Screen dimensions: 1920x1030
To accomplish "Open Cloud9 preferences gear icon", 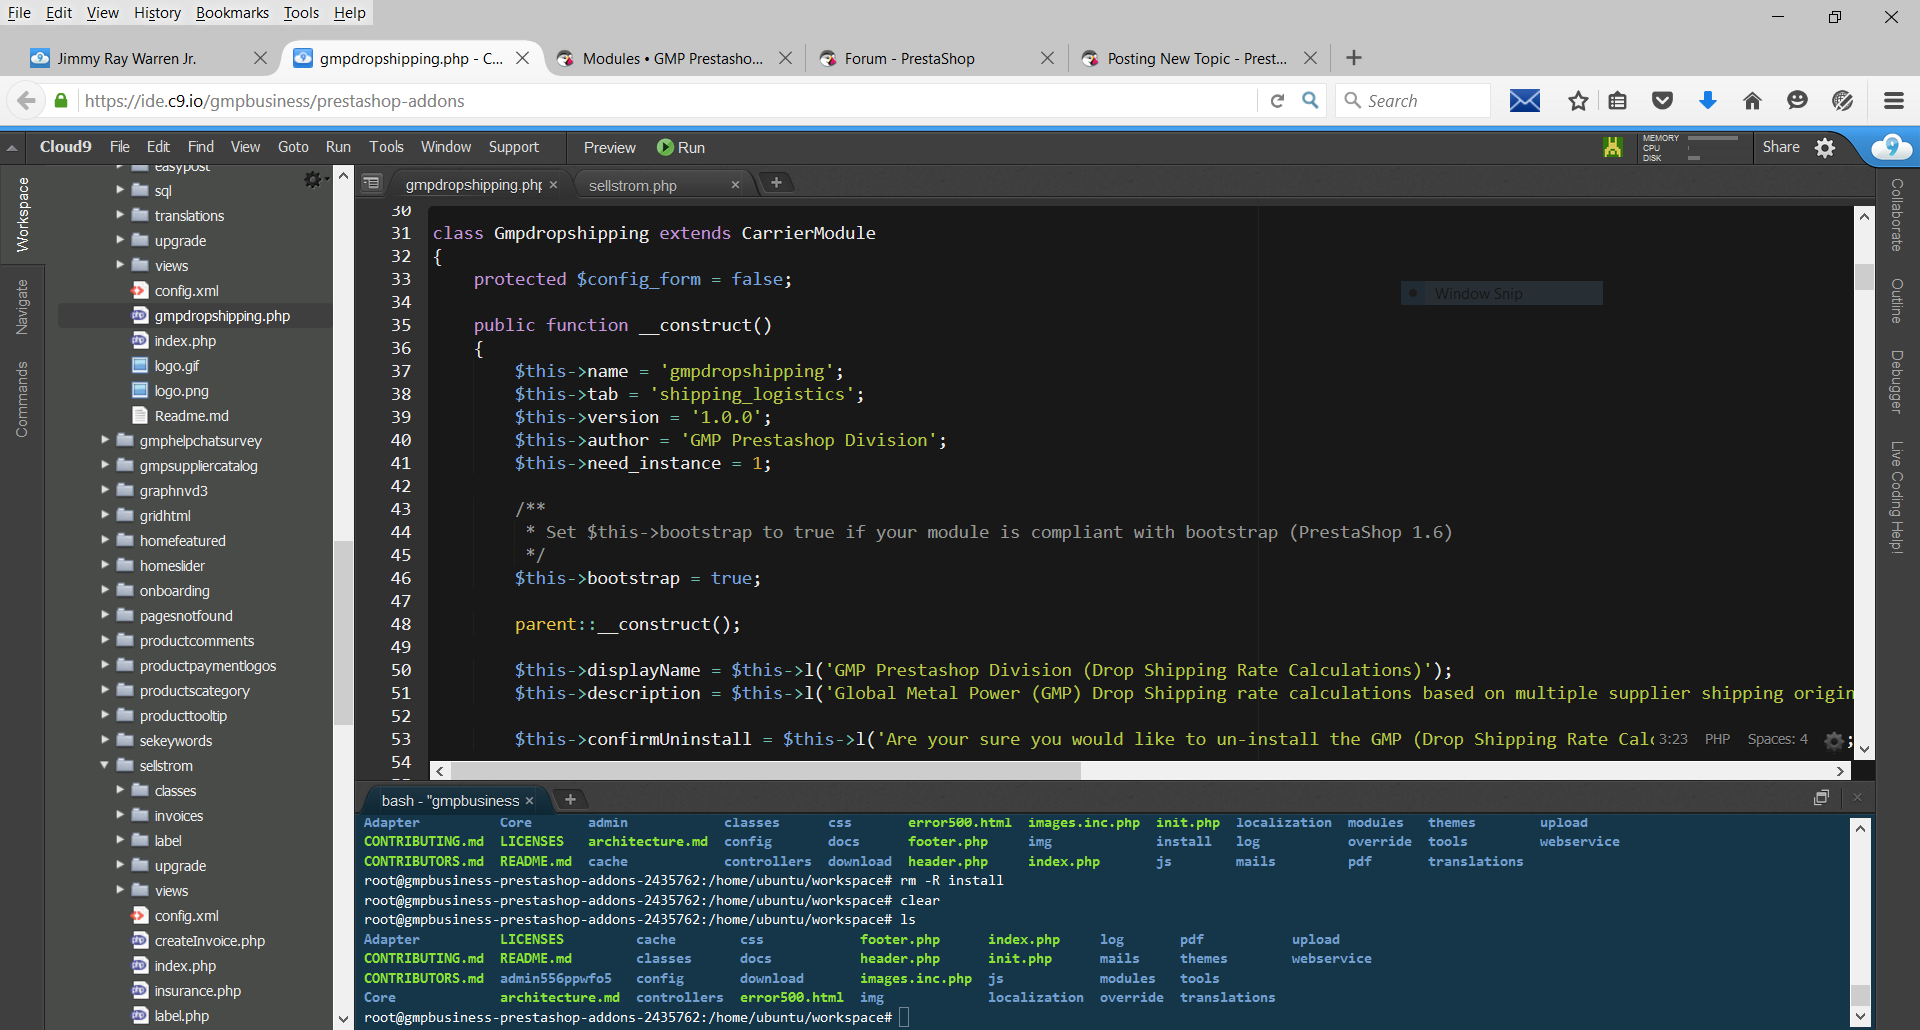I will pyautogui.click(x=1825, y=148).
